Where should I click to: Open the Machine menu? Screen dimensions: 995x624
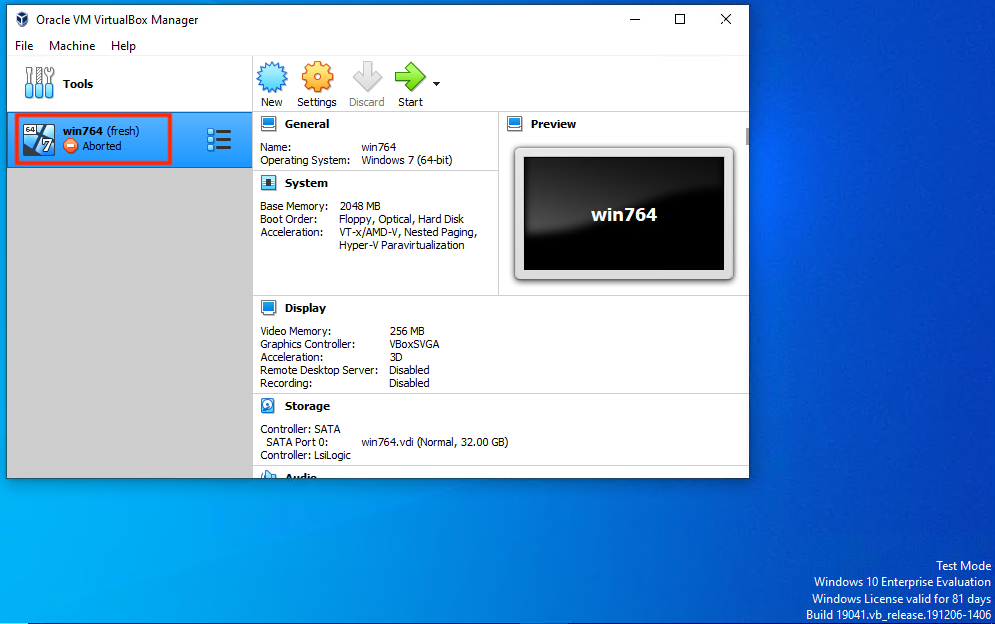(72, 46)
